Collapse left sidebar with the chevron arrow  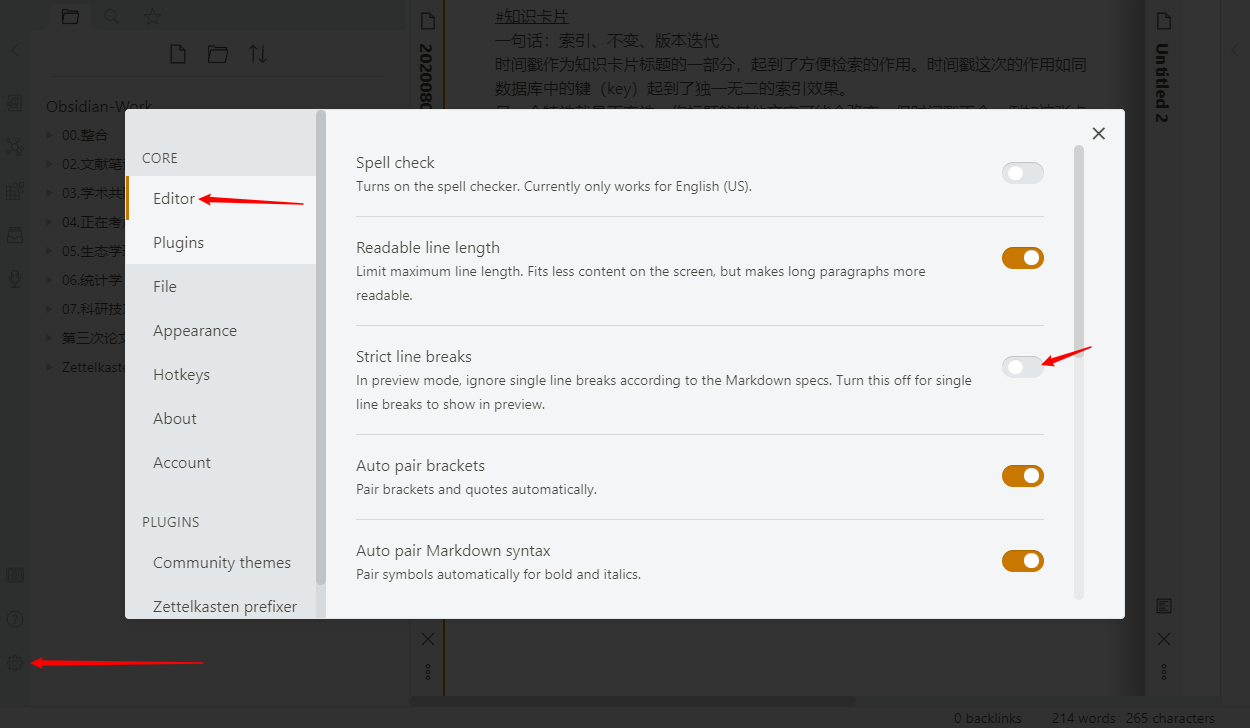(x=15, y=50)
